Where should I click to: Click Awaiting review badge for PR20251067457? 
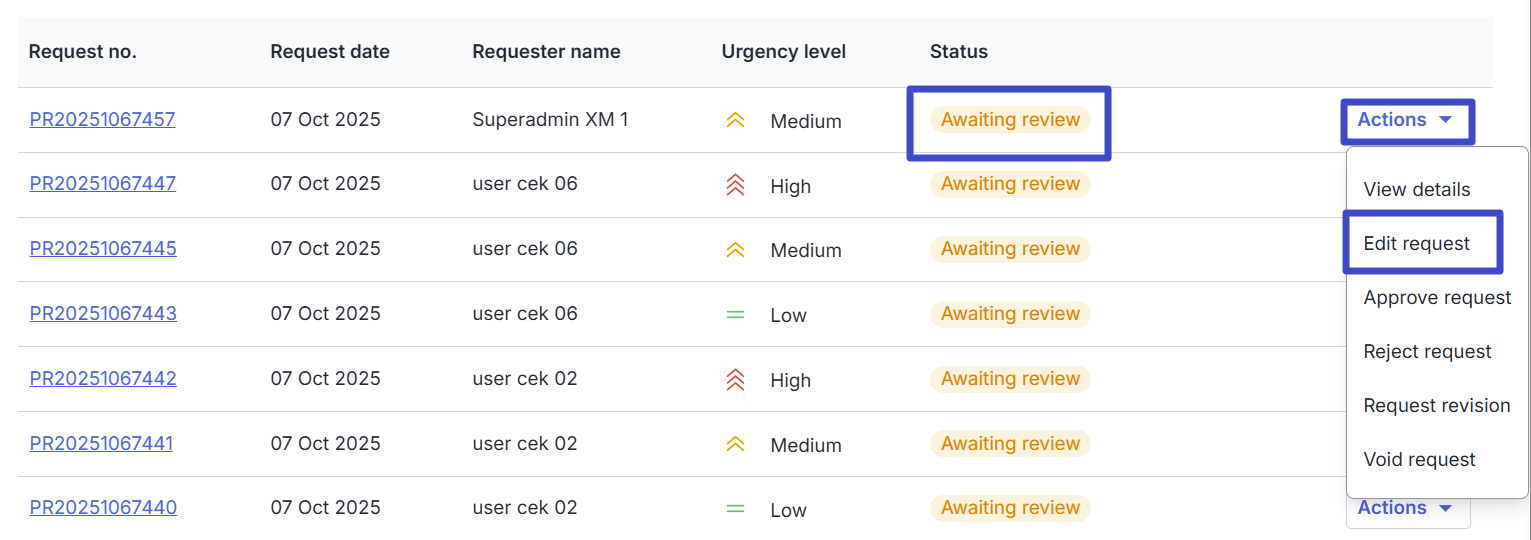pos(1010,120)
